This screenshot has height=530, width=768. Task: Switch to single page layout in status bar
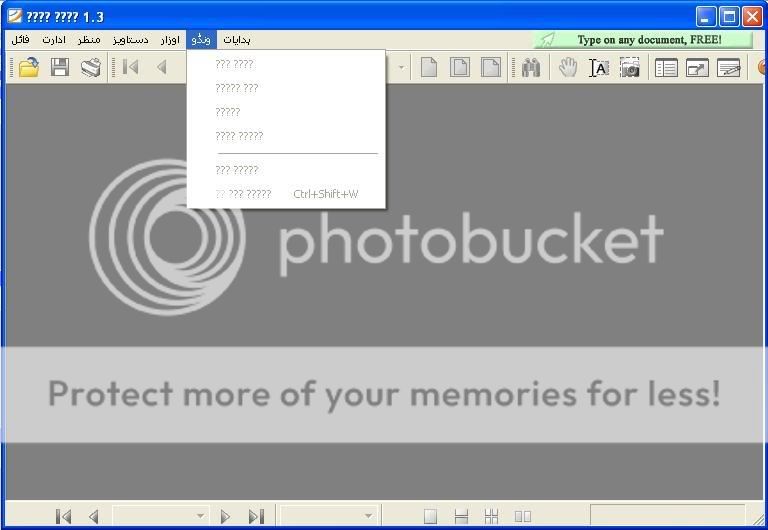(430, 516)
